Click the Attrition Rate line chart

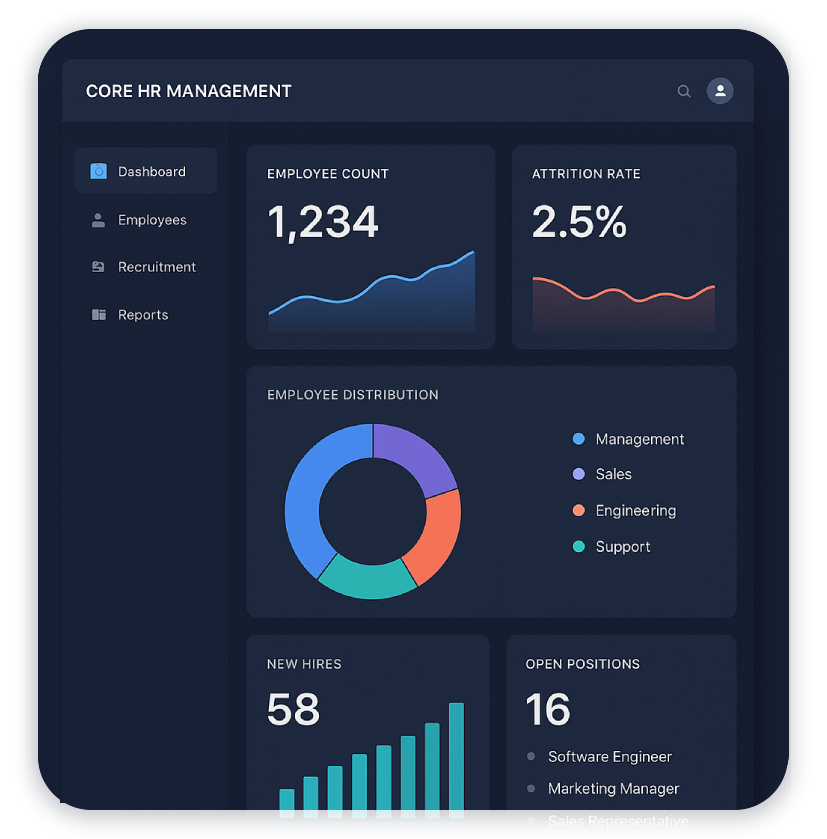click(x=624, y=294)
